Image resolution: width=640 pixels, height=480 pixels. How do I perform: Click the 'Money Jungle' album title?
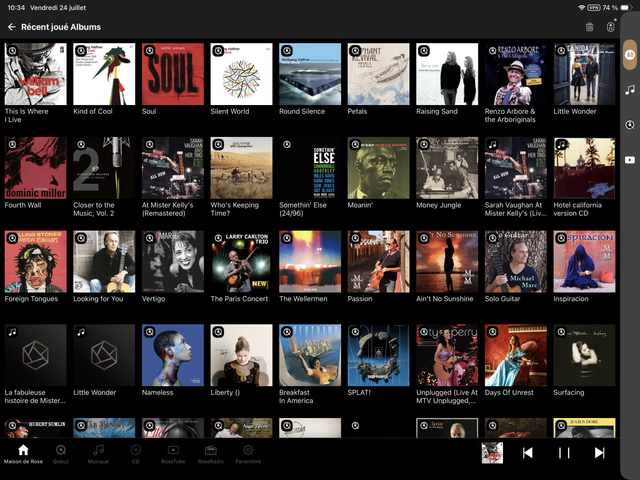(438, 205)
